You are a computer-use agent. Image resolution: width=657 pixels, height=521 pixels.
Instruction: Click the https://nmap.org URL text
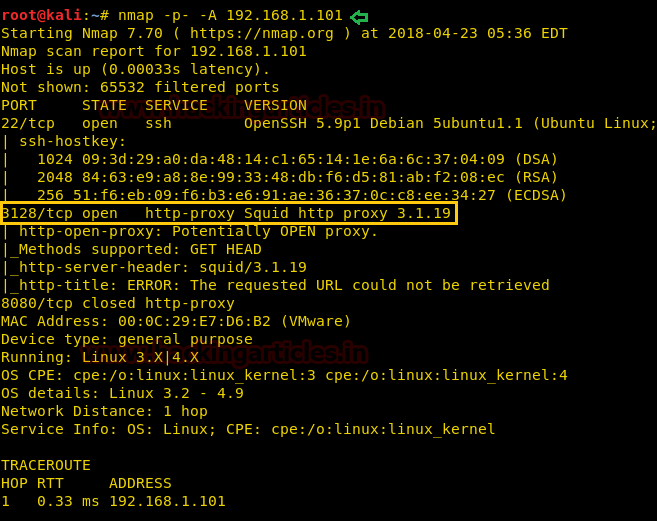click(x=262, y=33)
